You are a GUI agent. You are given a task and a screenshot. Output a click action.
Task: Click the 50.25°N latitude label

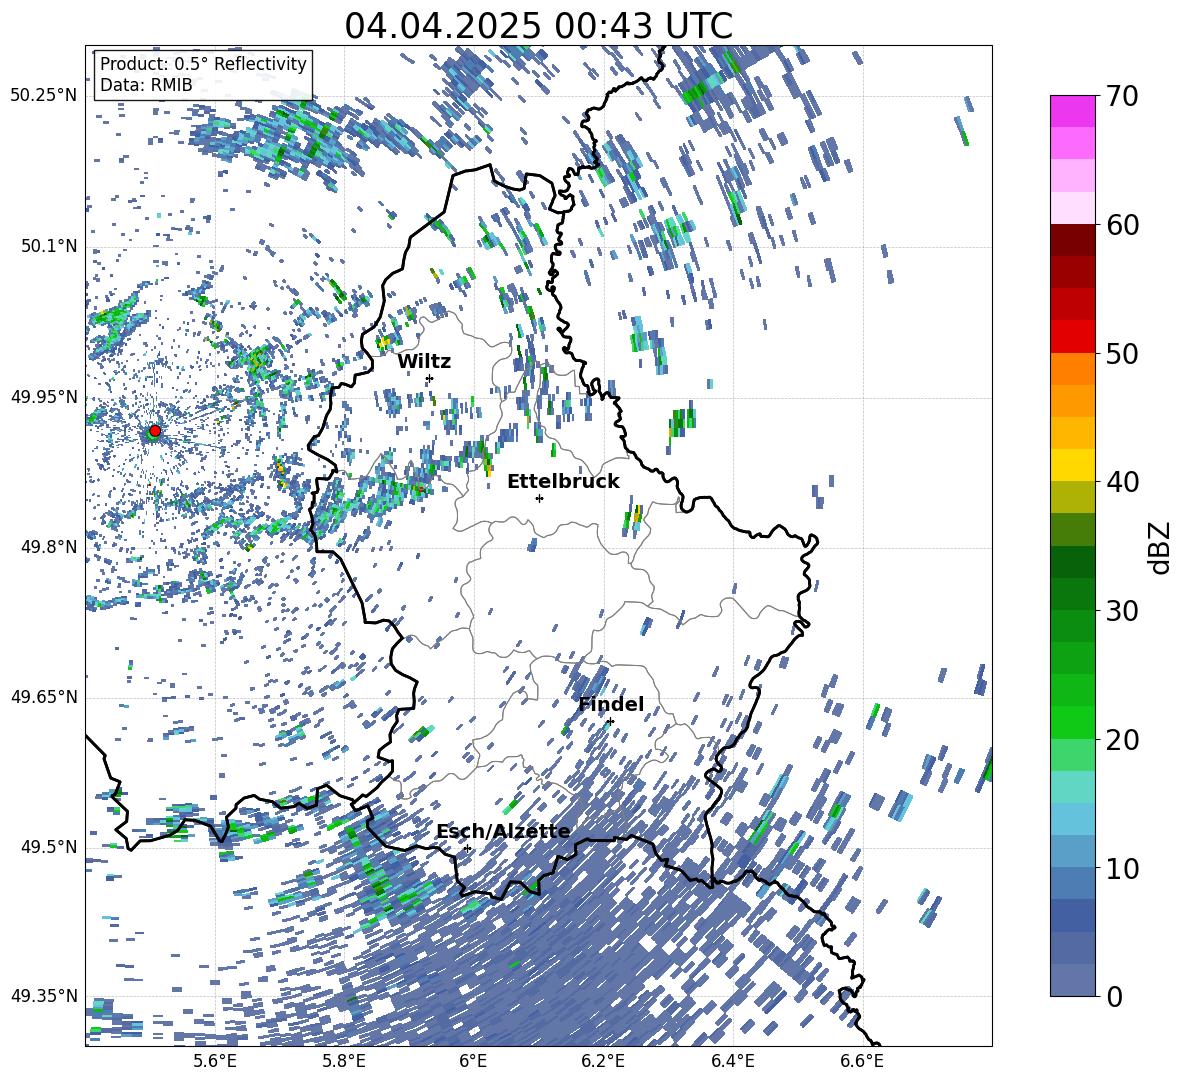point(44,95)
